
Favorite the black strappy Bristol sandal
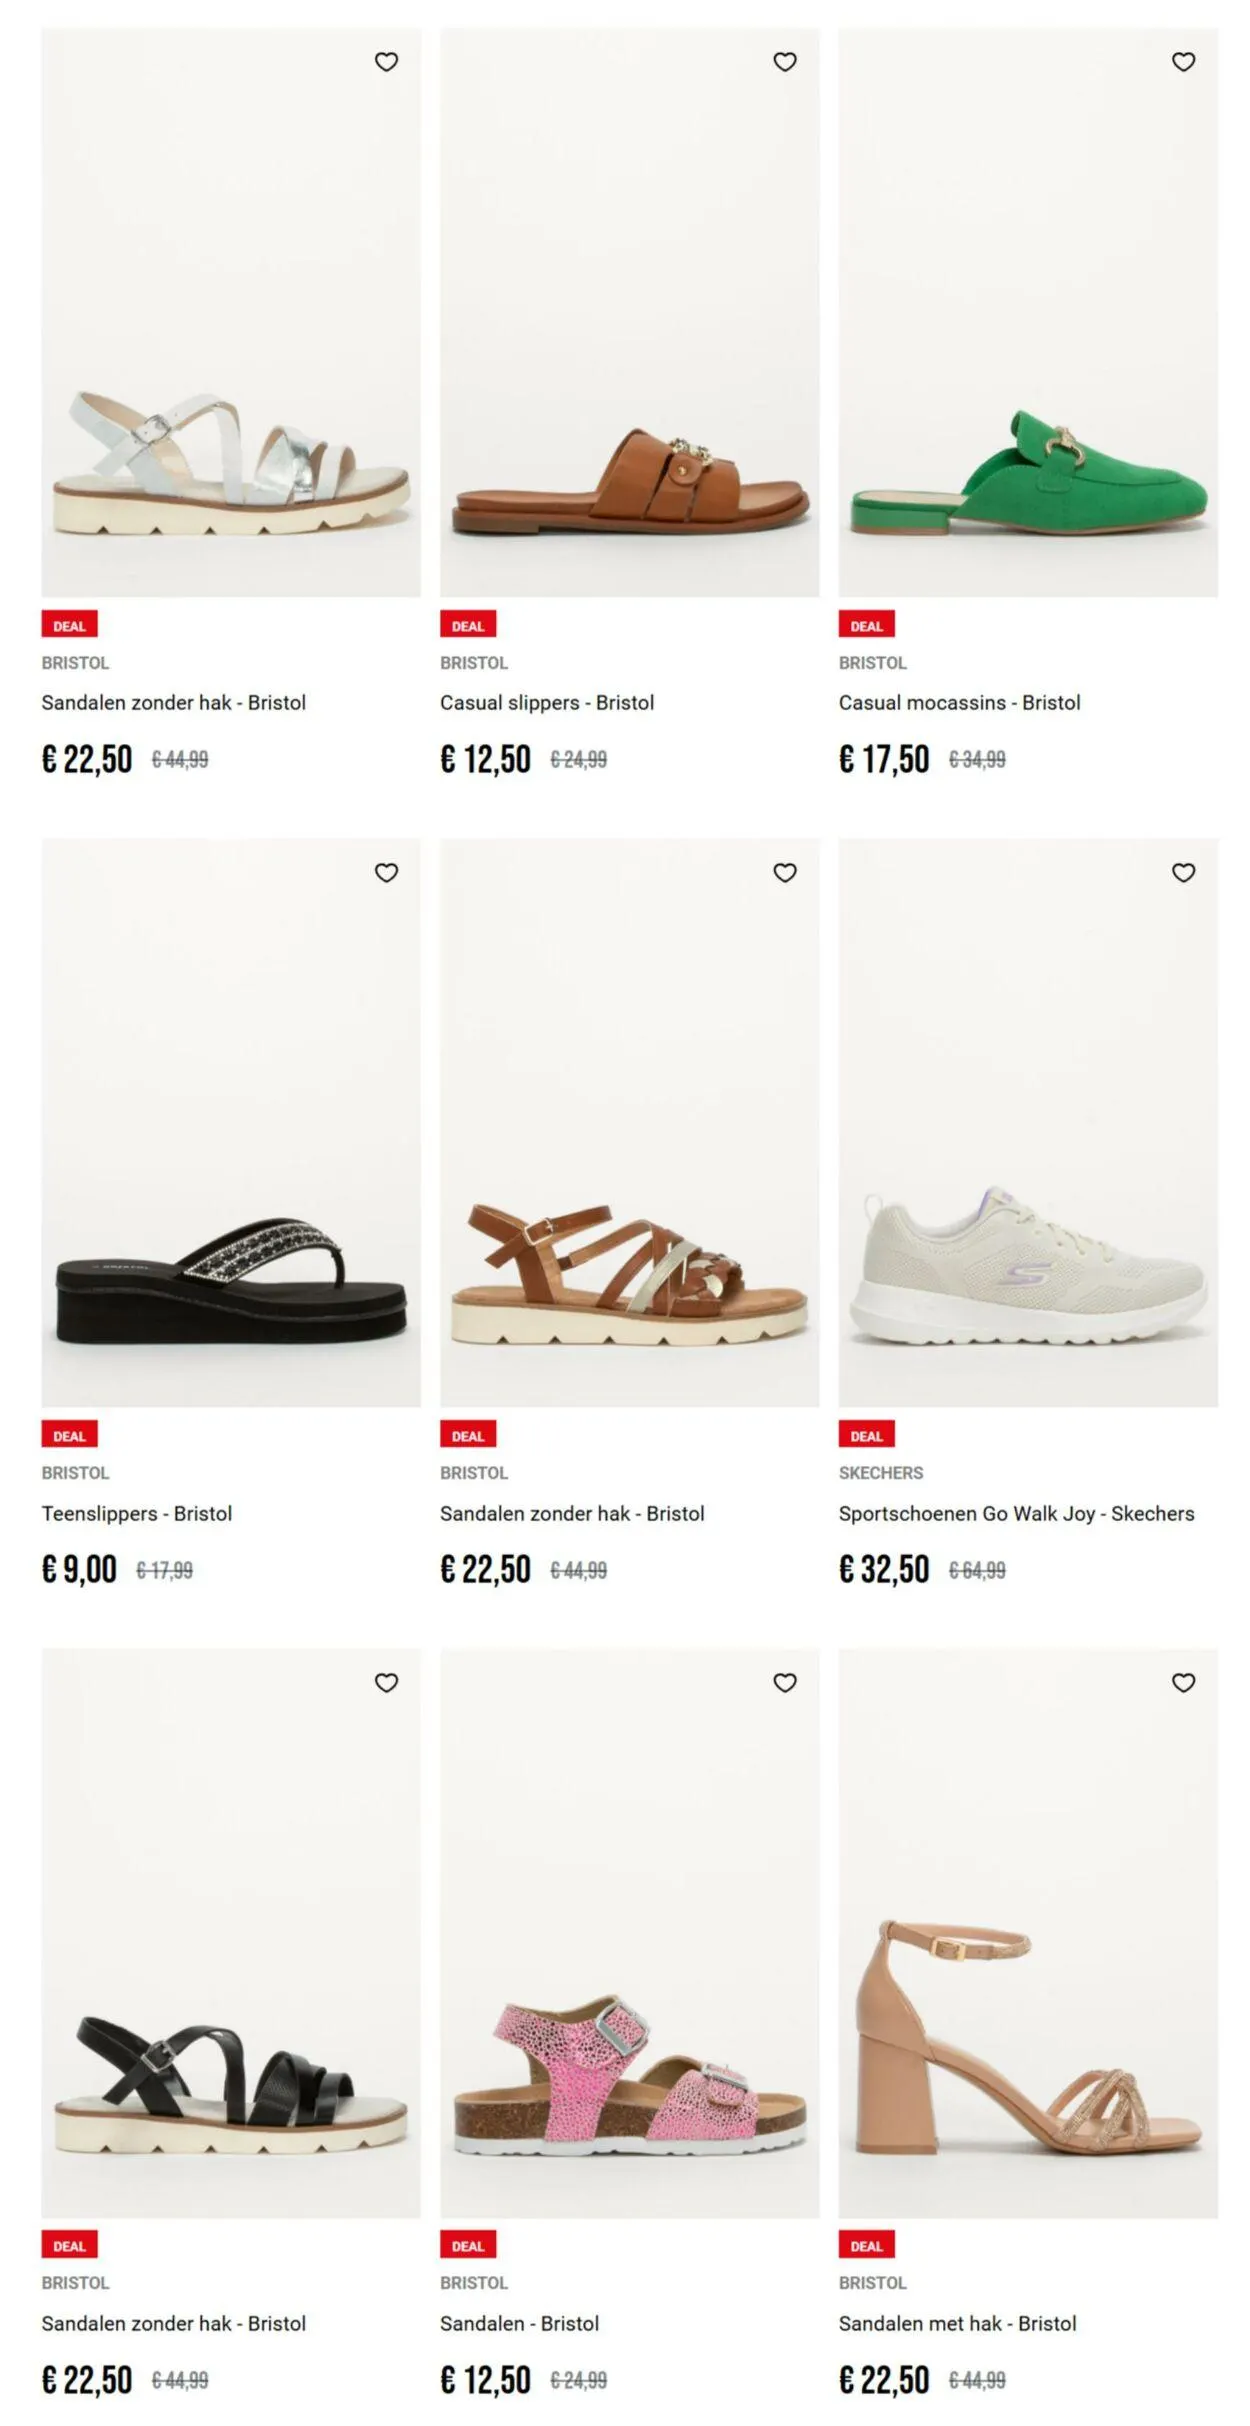coord(386,1683)
